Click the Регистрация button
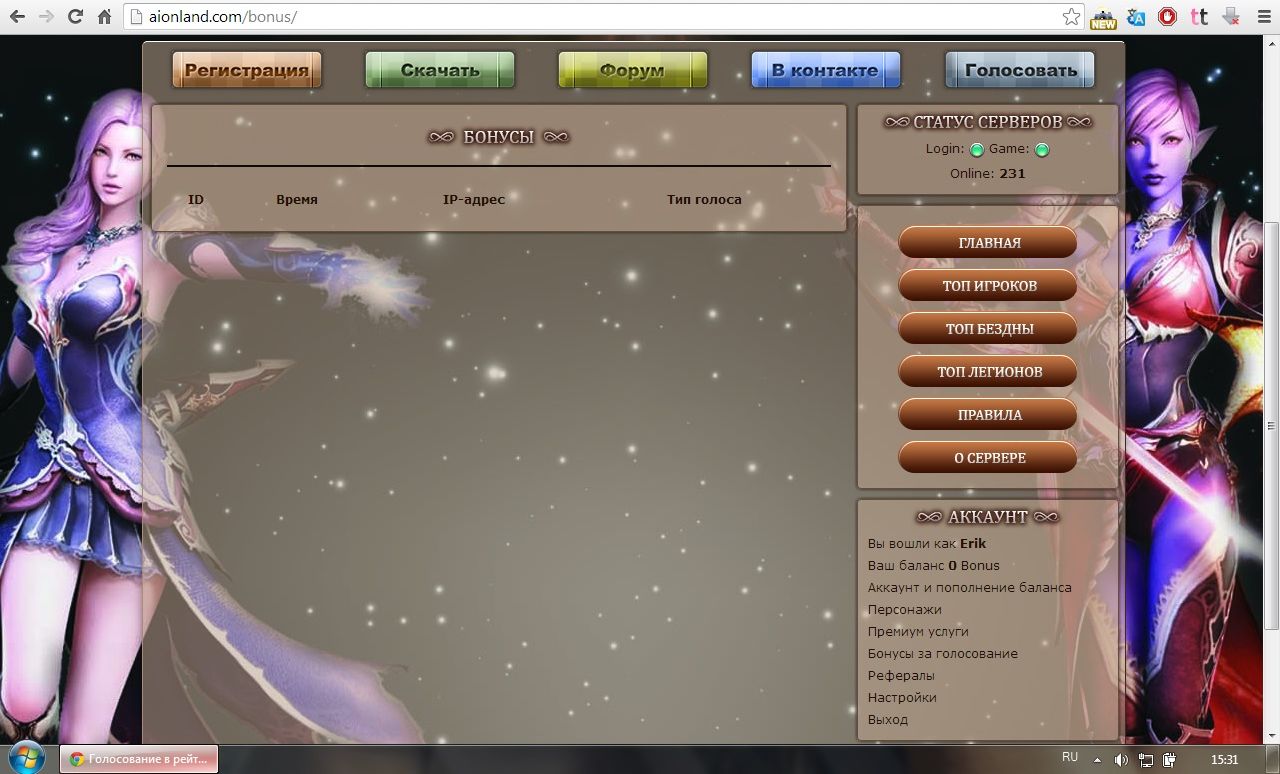This screenshot has height=774, width=1280. (x=247, y=70)
